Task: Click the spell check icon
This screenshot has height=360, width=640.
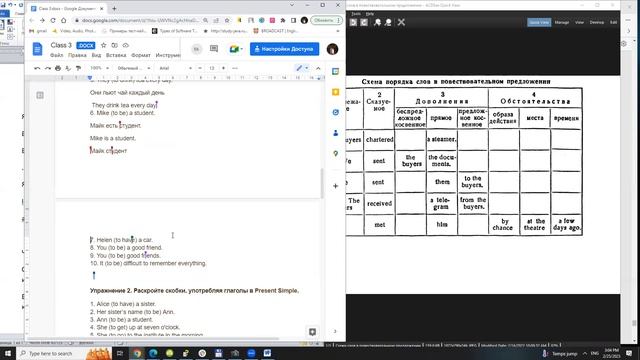Action: pos(68,68)
